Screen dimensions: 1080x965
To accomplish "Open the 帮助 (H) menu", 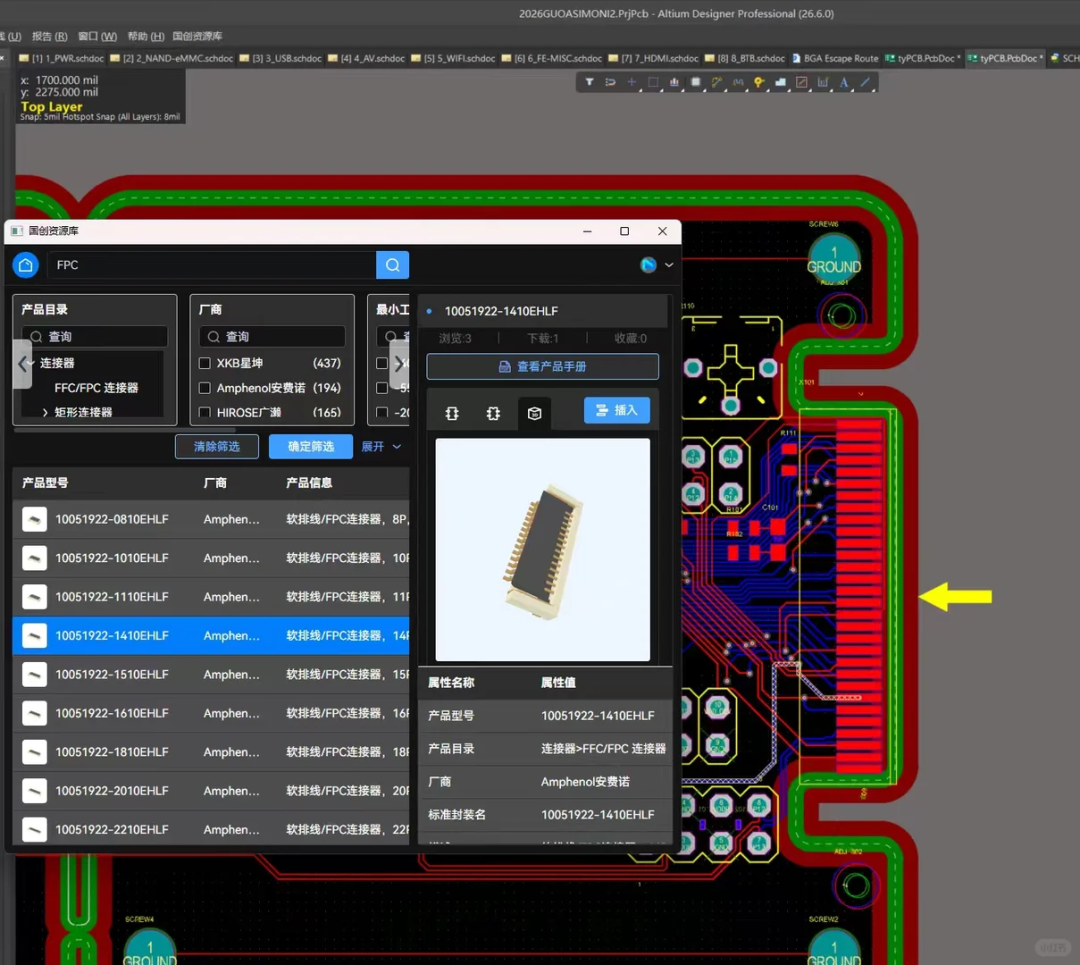I will coord(146,36).
